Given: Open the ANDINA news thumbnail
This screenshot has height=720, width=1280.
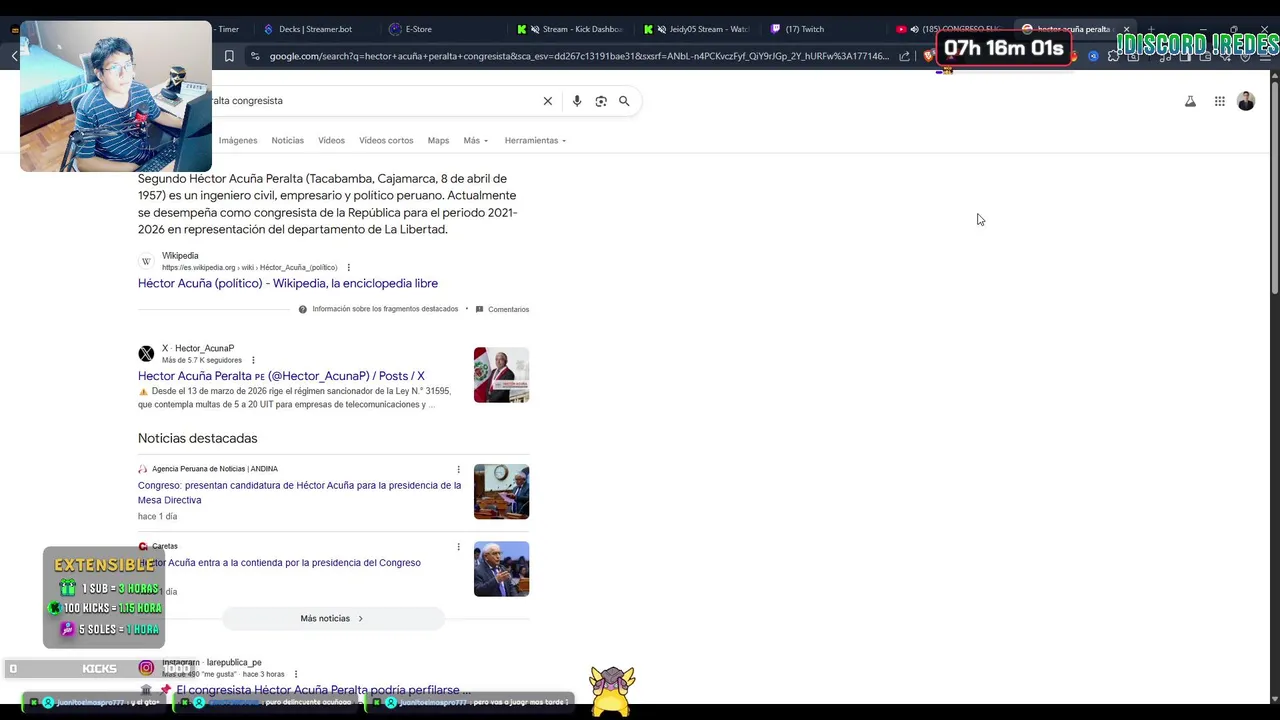Looking at the screenshot, I should pos(501,492).
